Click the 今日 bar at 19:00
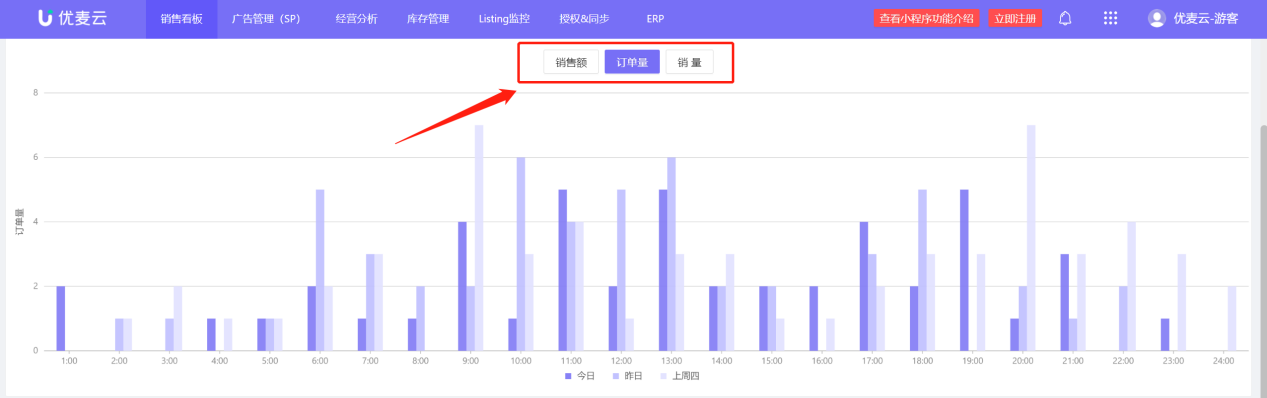Image resolution: width=1267 pixels, height=398 pixels. point(964,270)
